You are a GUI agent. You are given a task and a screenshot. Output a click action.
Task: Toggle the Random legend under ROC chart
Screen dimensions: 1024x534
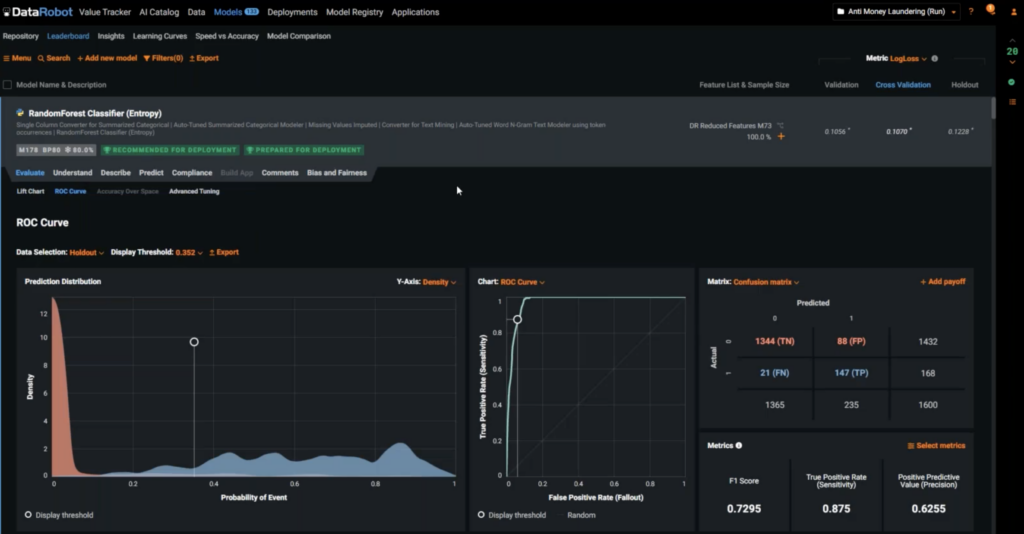pos(576,515)
